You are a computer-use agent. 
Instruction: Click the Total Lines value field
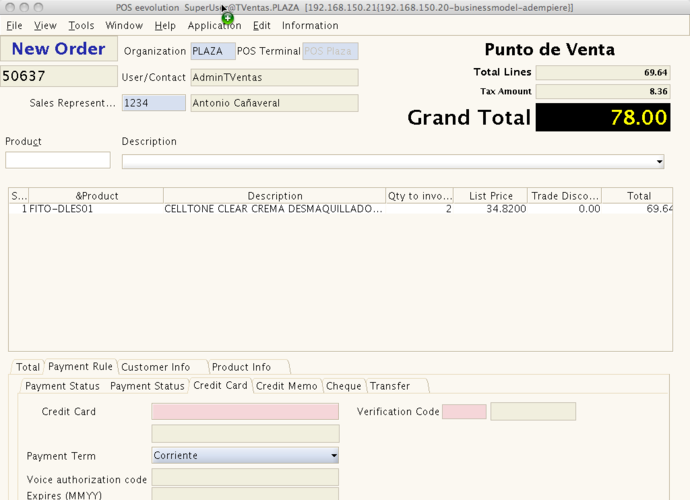(x=603, y=72)
